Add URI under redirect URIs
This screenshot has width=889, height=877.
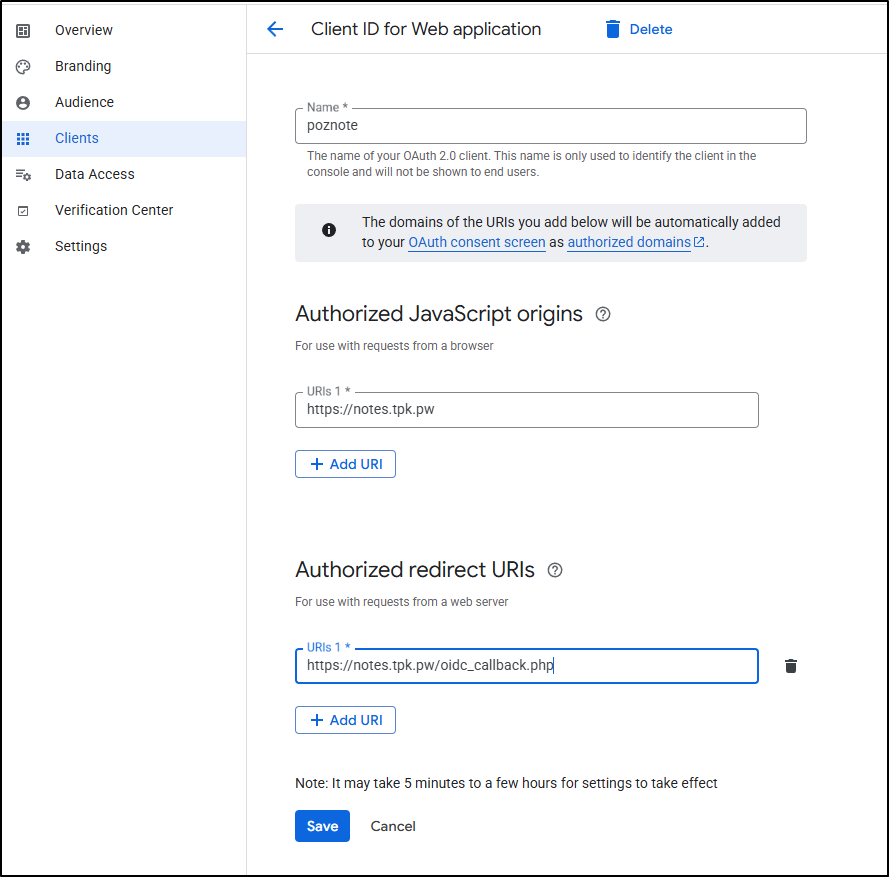[345, 720]
